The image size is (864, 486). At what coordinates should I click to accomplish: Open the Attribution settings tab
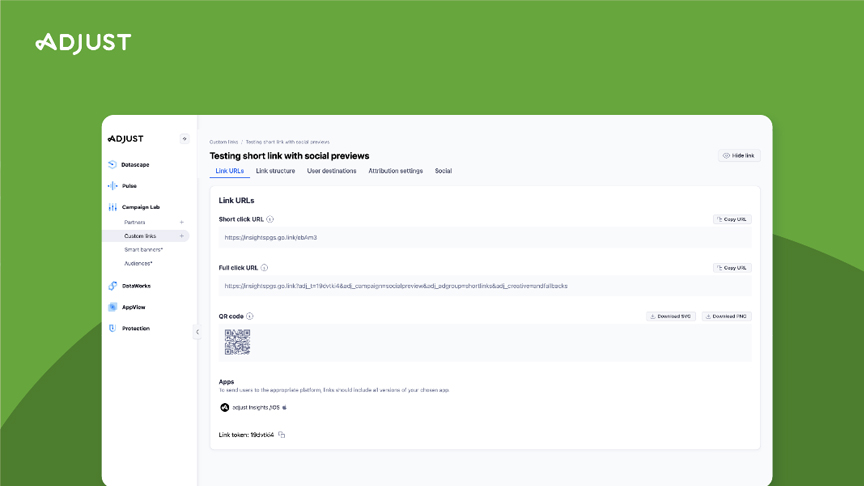tap(395, 171)
